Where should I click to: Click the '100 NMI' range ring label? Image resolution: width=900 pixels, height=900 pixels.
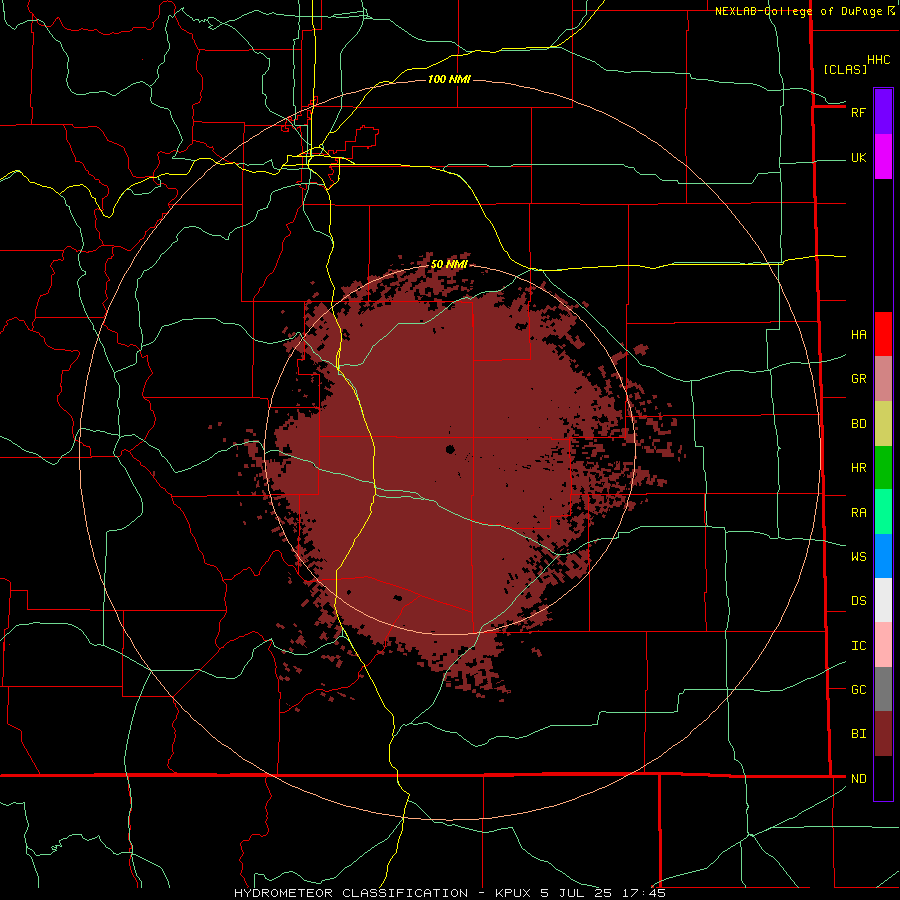tap(449, 79)
